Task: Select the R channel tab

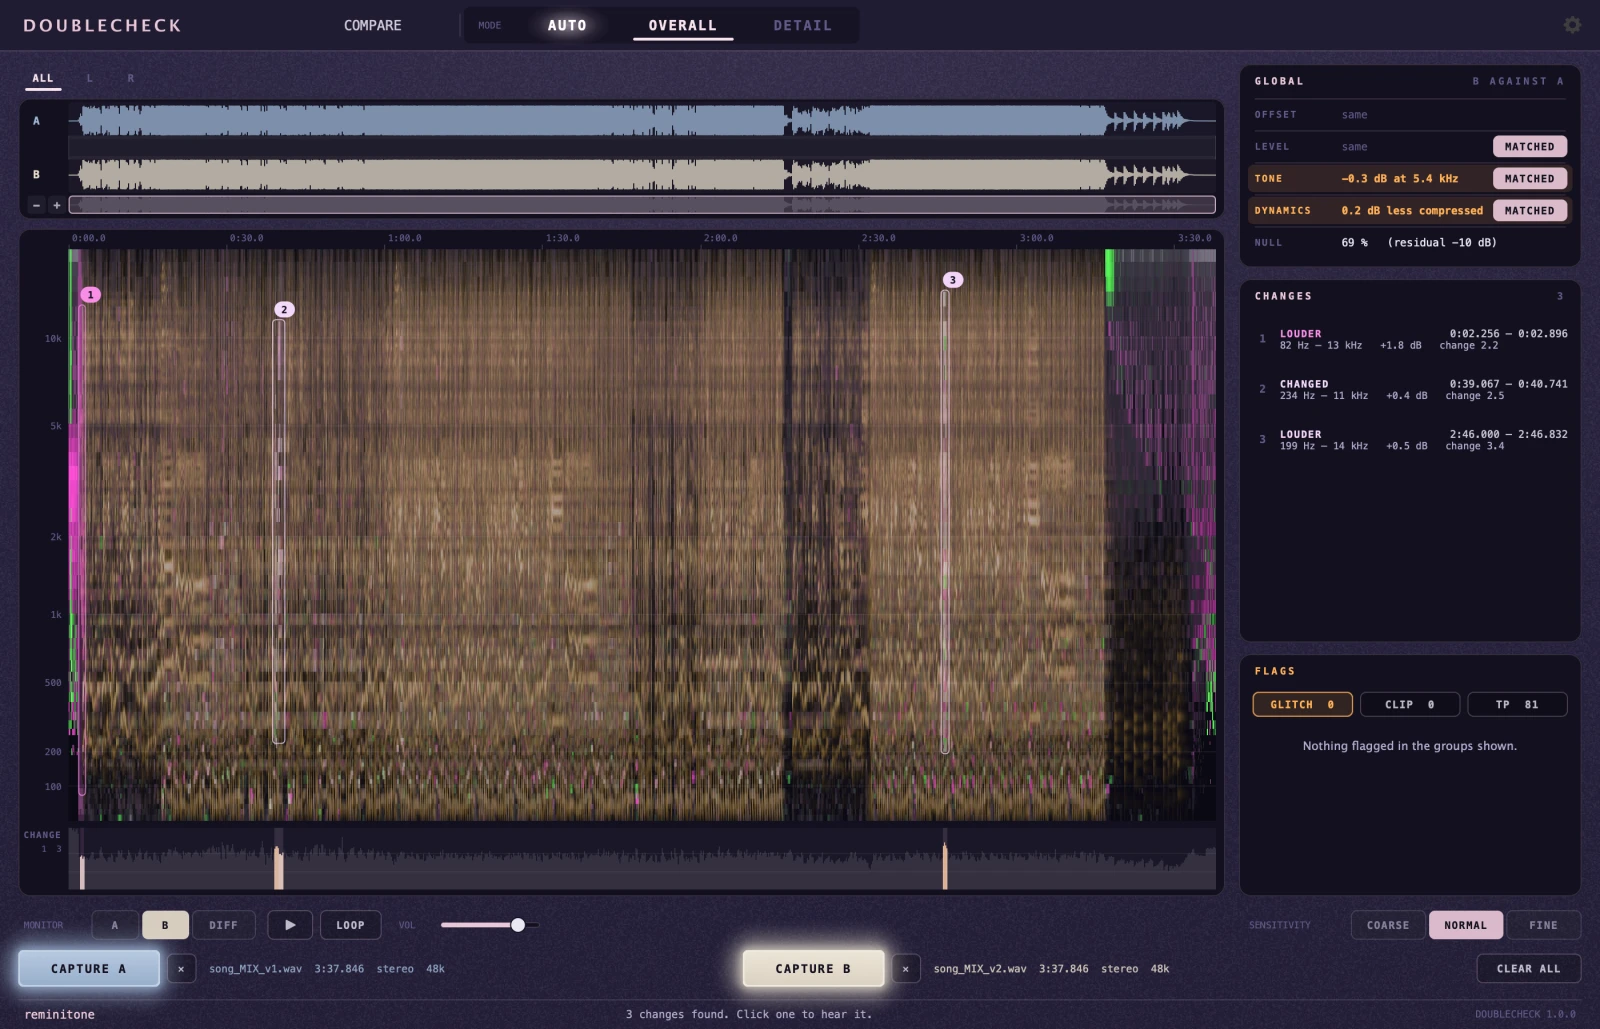Action: 130,78
